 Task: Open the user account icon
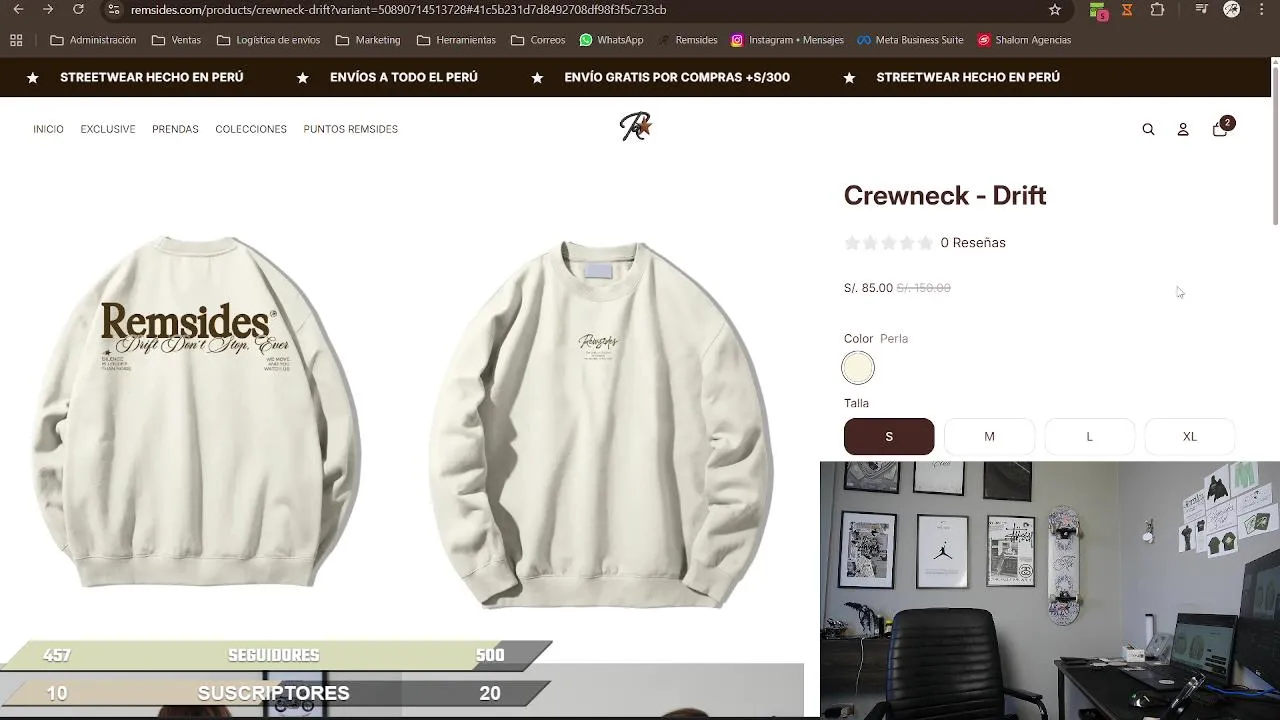(x=1183, y=129)
